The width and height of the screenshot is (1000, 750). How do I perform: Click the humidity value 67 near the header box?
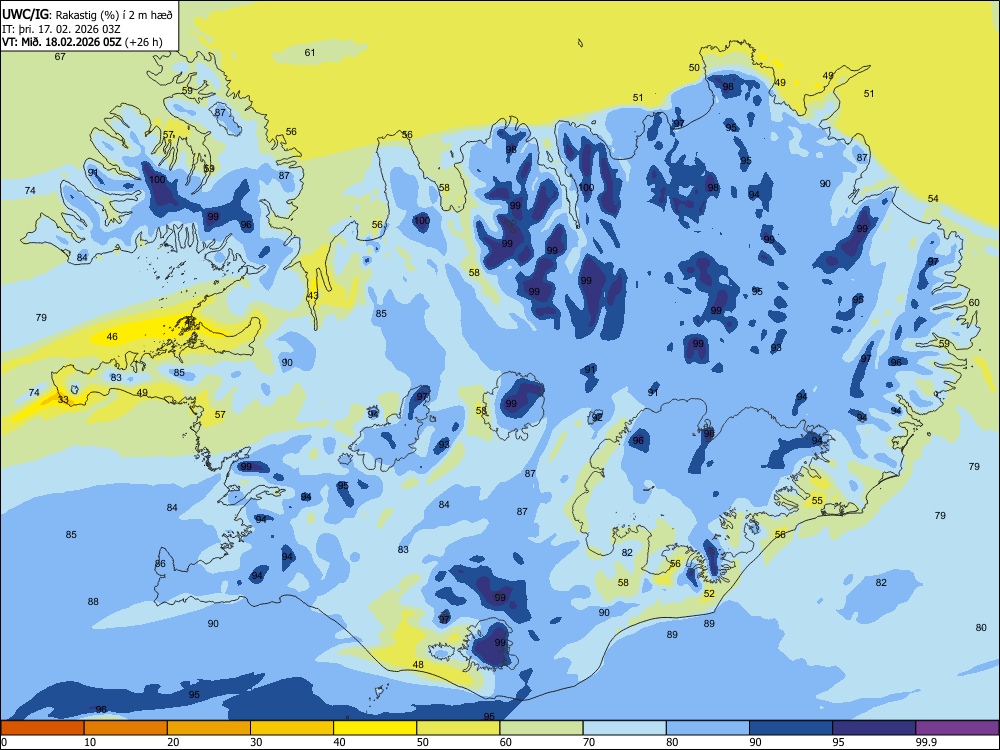[60, 57]
